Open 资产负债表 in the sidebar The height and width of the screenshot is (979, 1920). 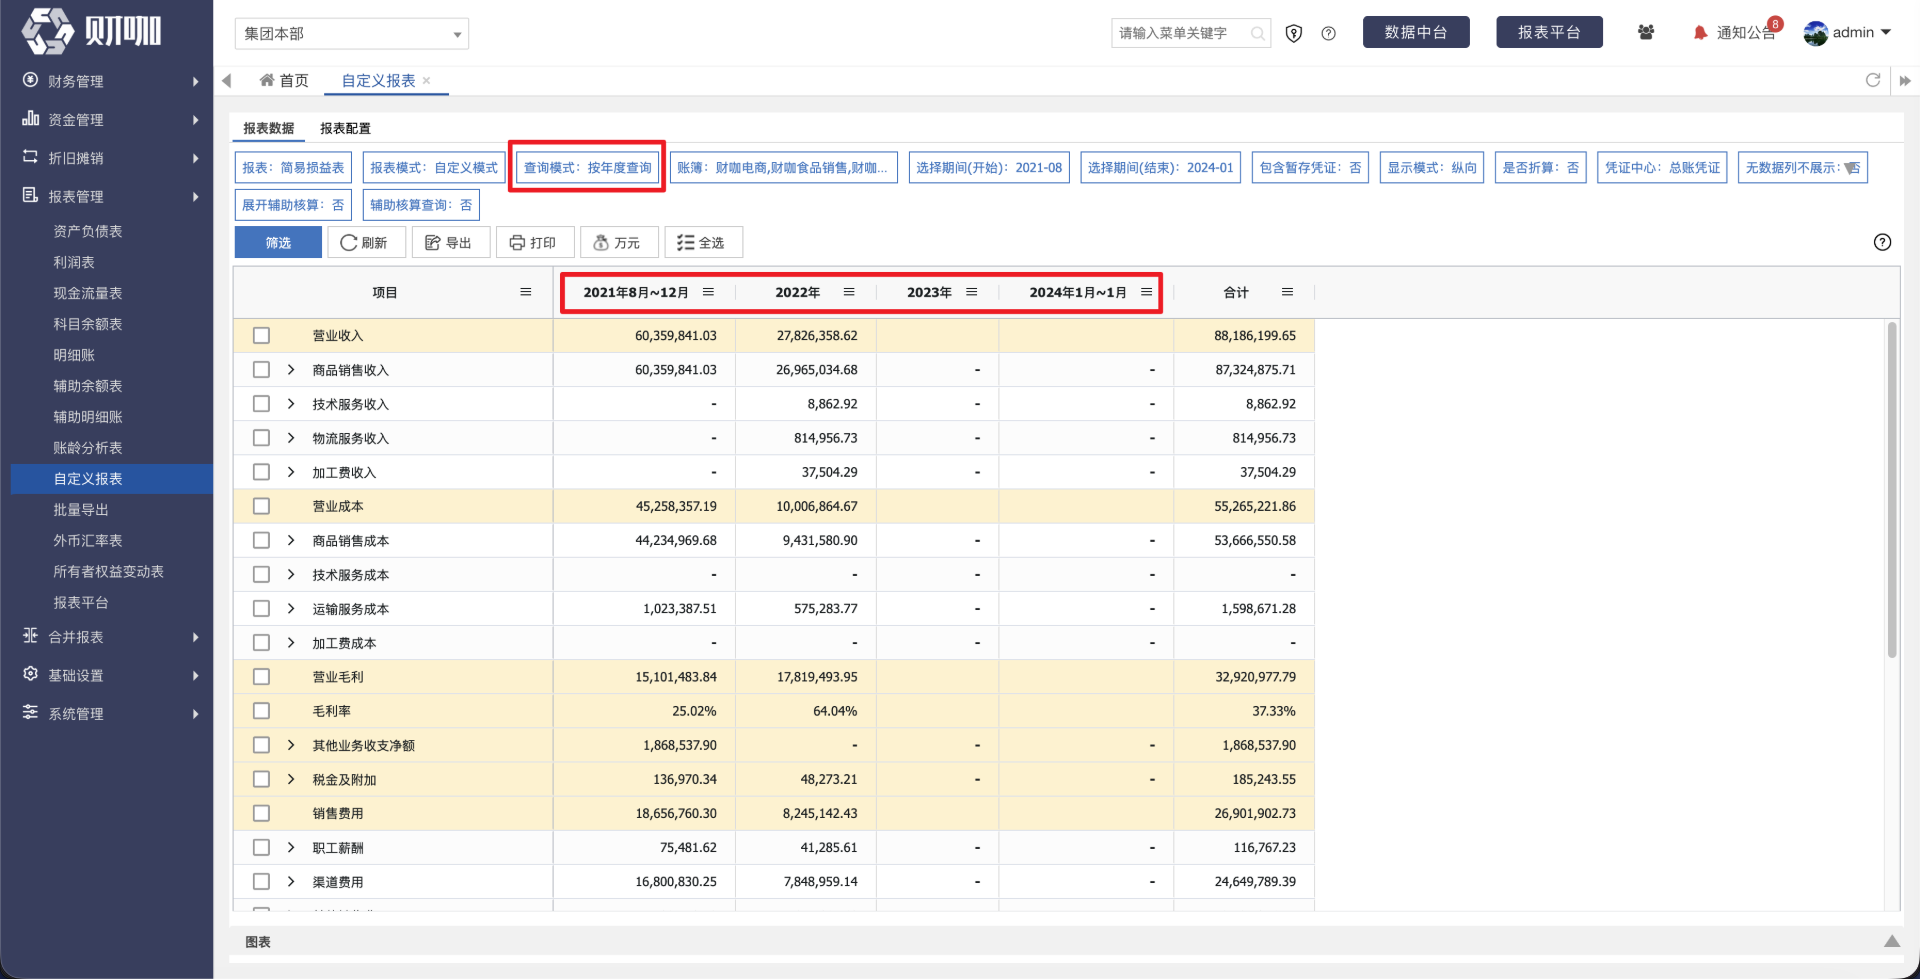coord(88,231)
